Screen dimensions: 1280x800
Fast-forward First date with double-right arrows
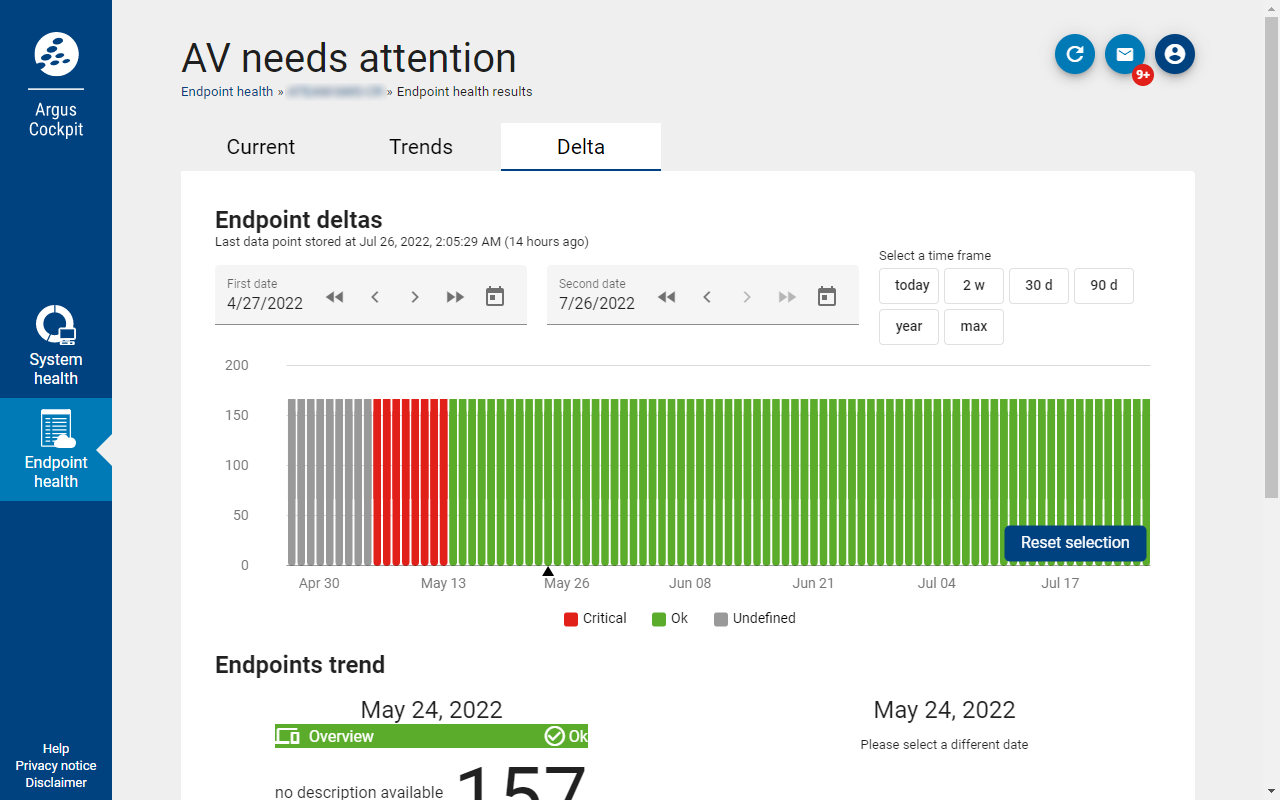pyautogui.click(x=455, y=297)
